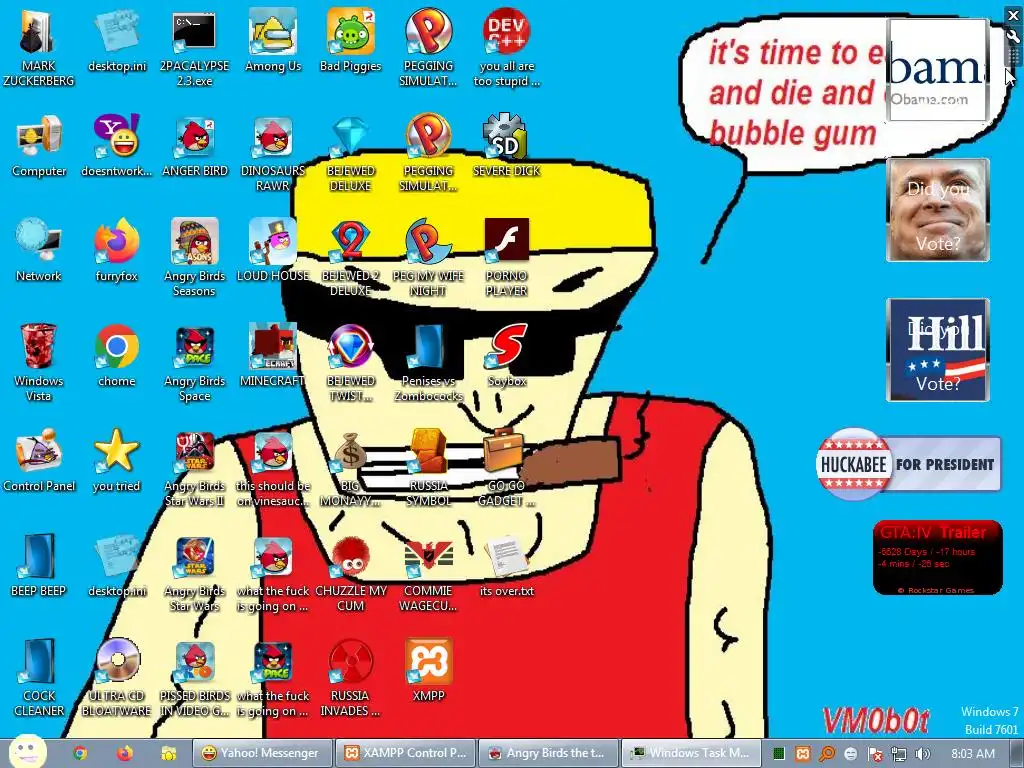Launch Chrome from the taskbar quick launch
Viewport: 1024px width, 768px height.
point(80,753)
